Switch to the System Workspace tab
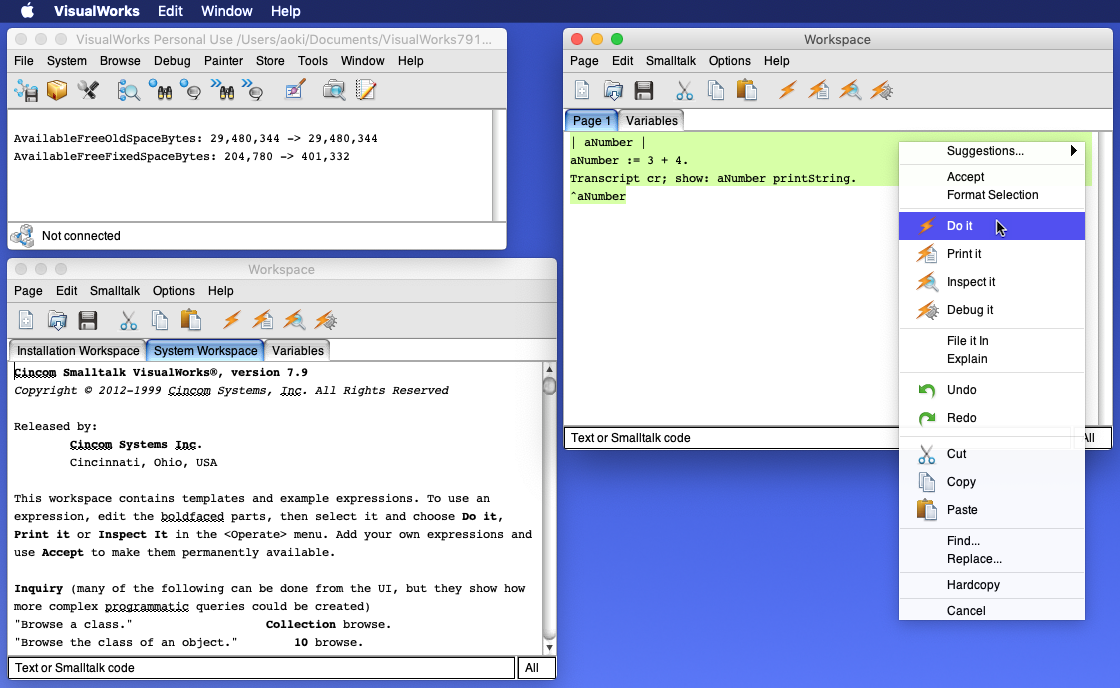This screenshot has height=688, width=1120. click(206, 351)
